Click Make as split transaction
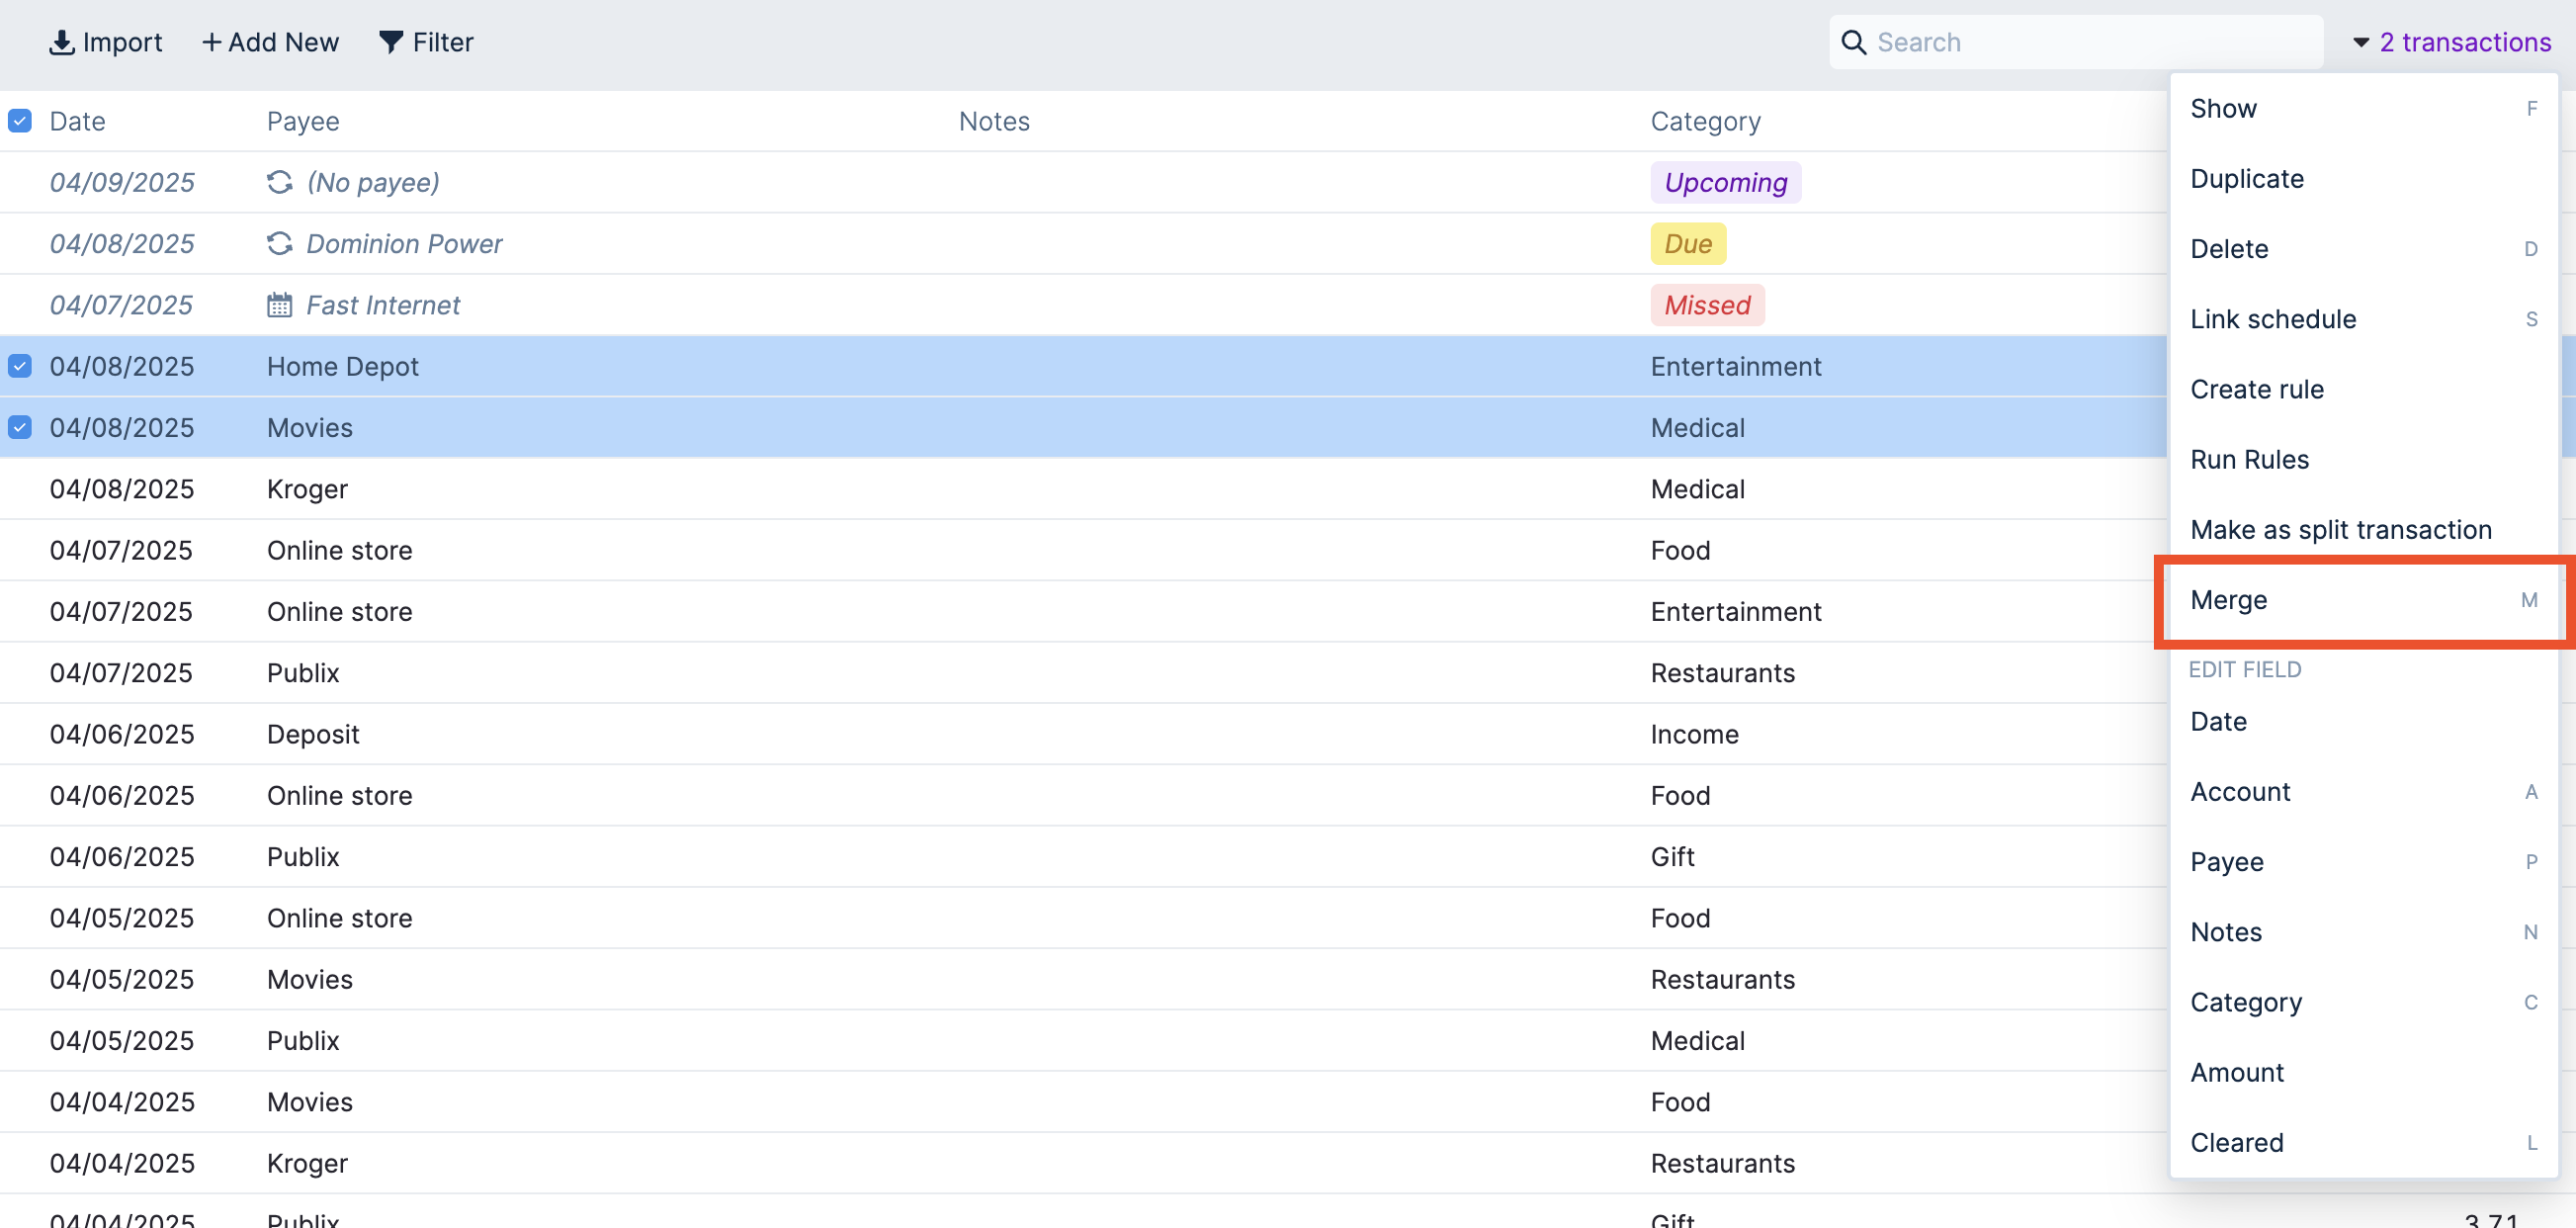The width and height of the screenshot is (2576, 1228). pos(2340,530)
